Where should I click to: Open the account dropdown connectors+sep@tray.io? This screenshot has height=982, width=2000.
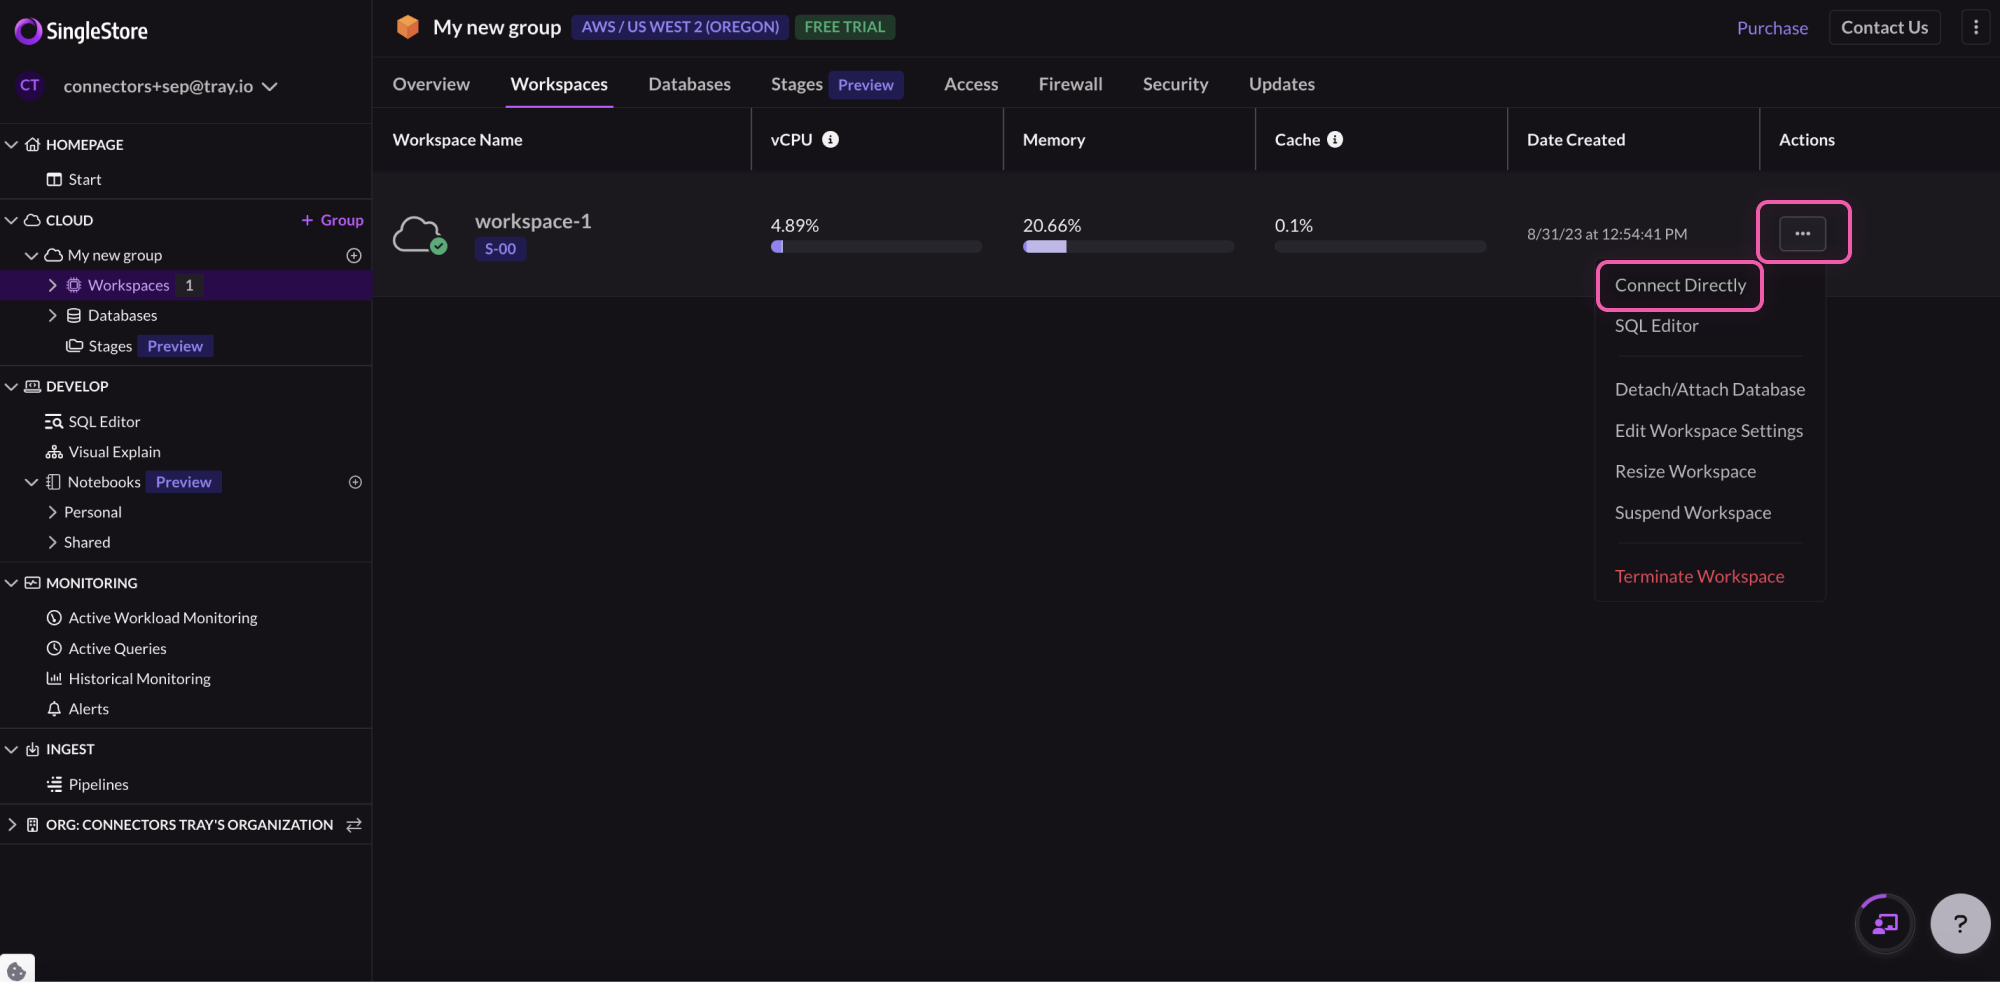click(170, 86)
